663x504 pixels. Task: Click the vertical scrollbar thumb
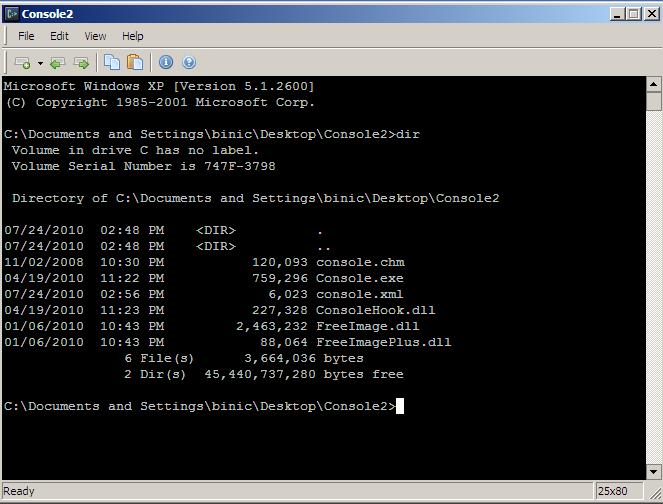click(654, 101)
